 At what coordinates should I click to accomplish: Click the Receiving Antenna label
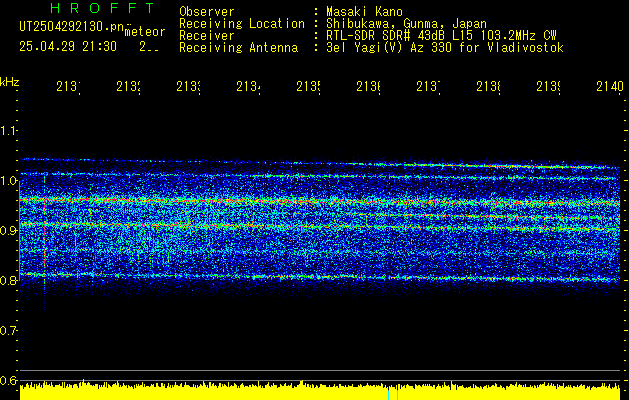(239, 48)
